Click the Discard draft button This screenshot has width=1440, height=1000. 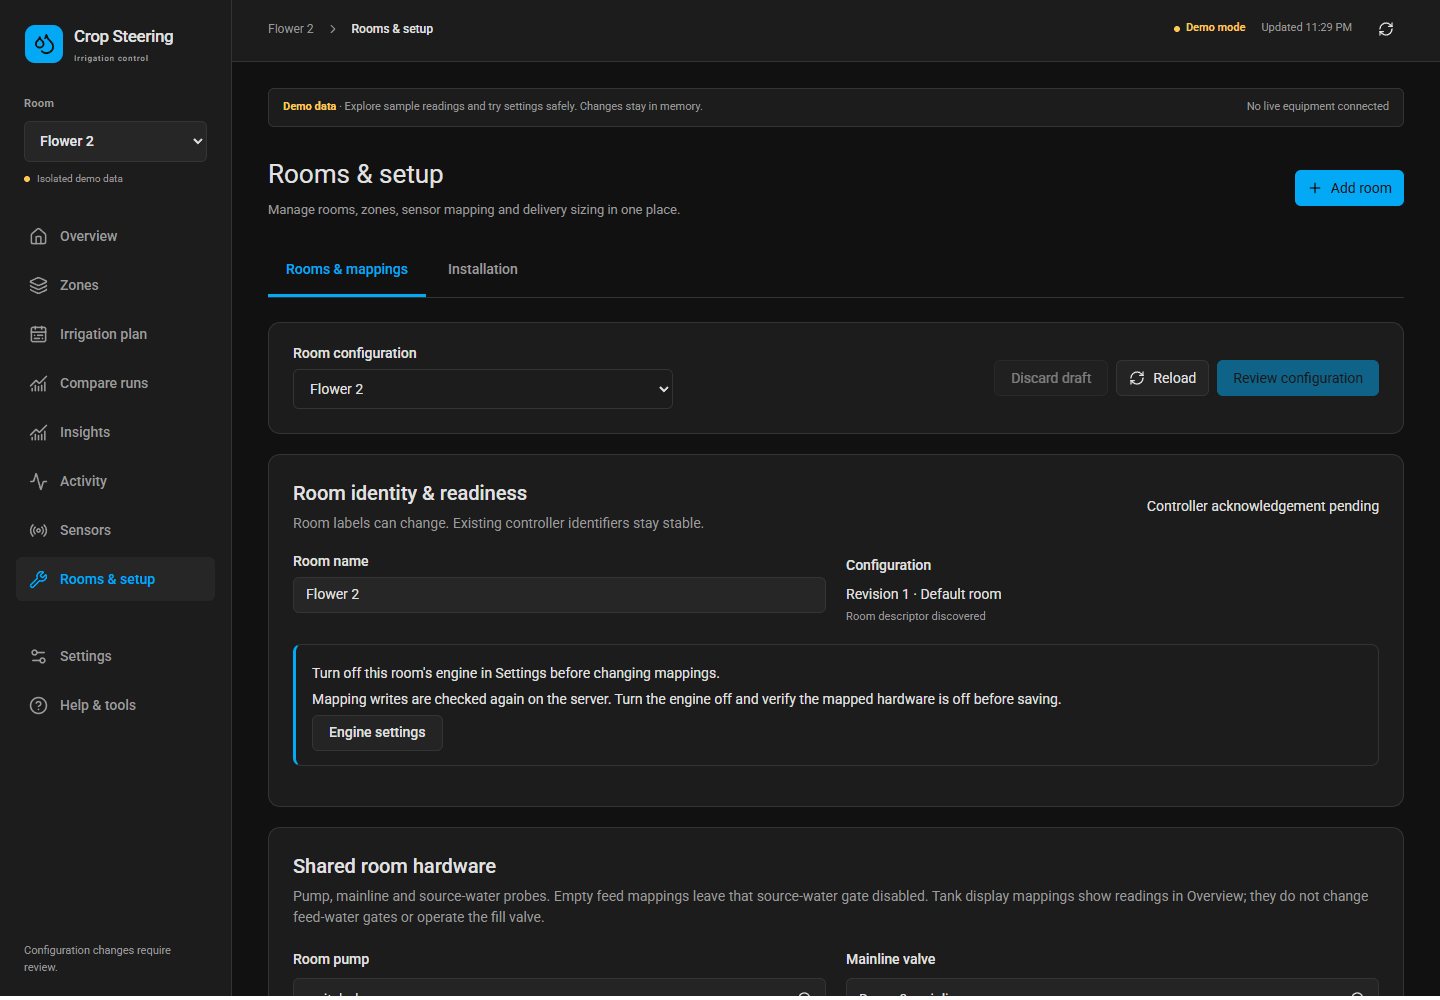1051,378
